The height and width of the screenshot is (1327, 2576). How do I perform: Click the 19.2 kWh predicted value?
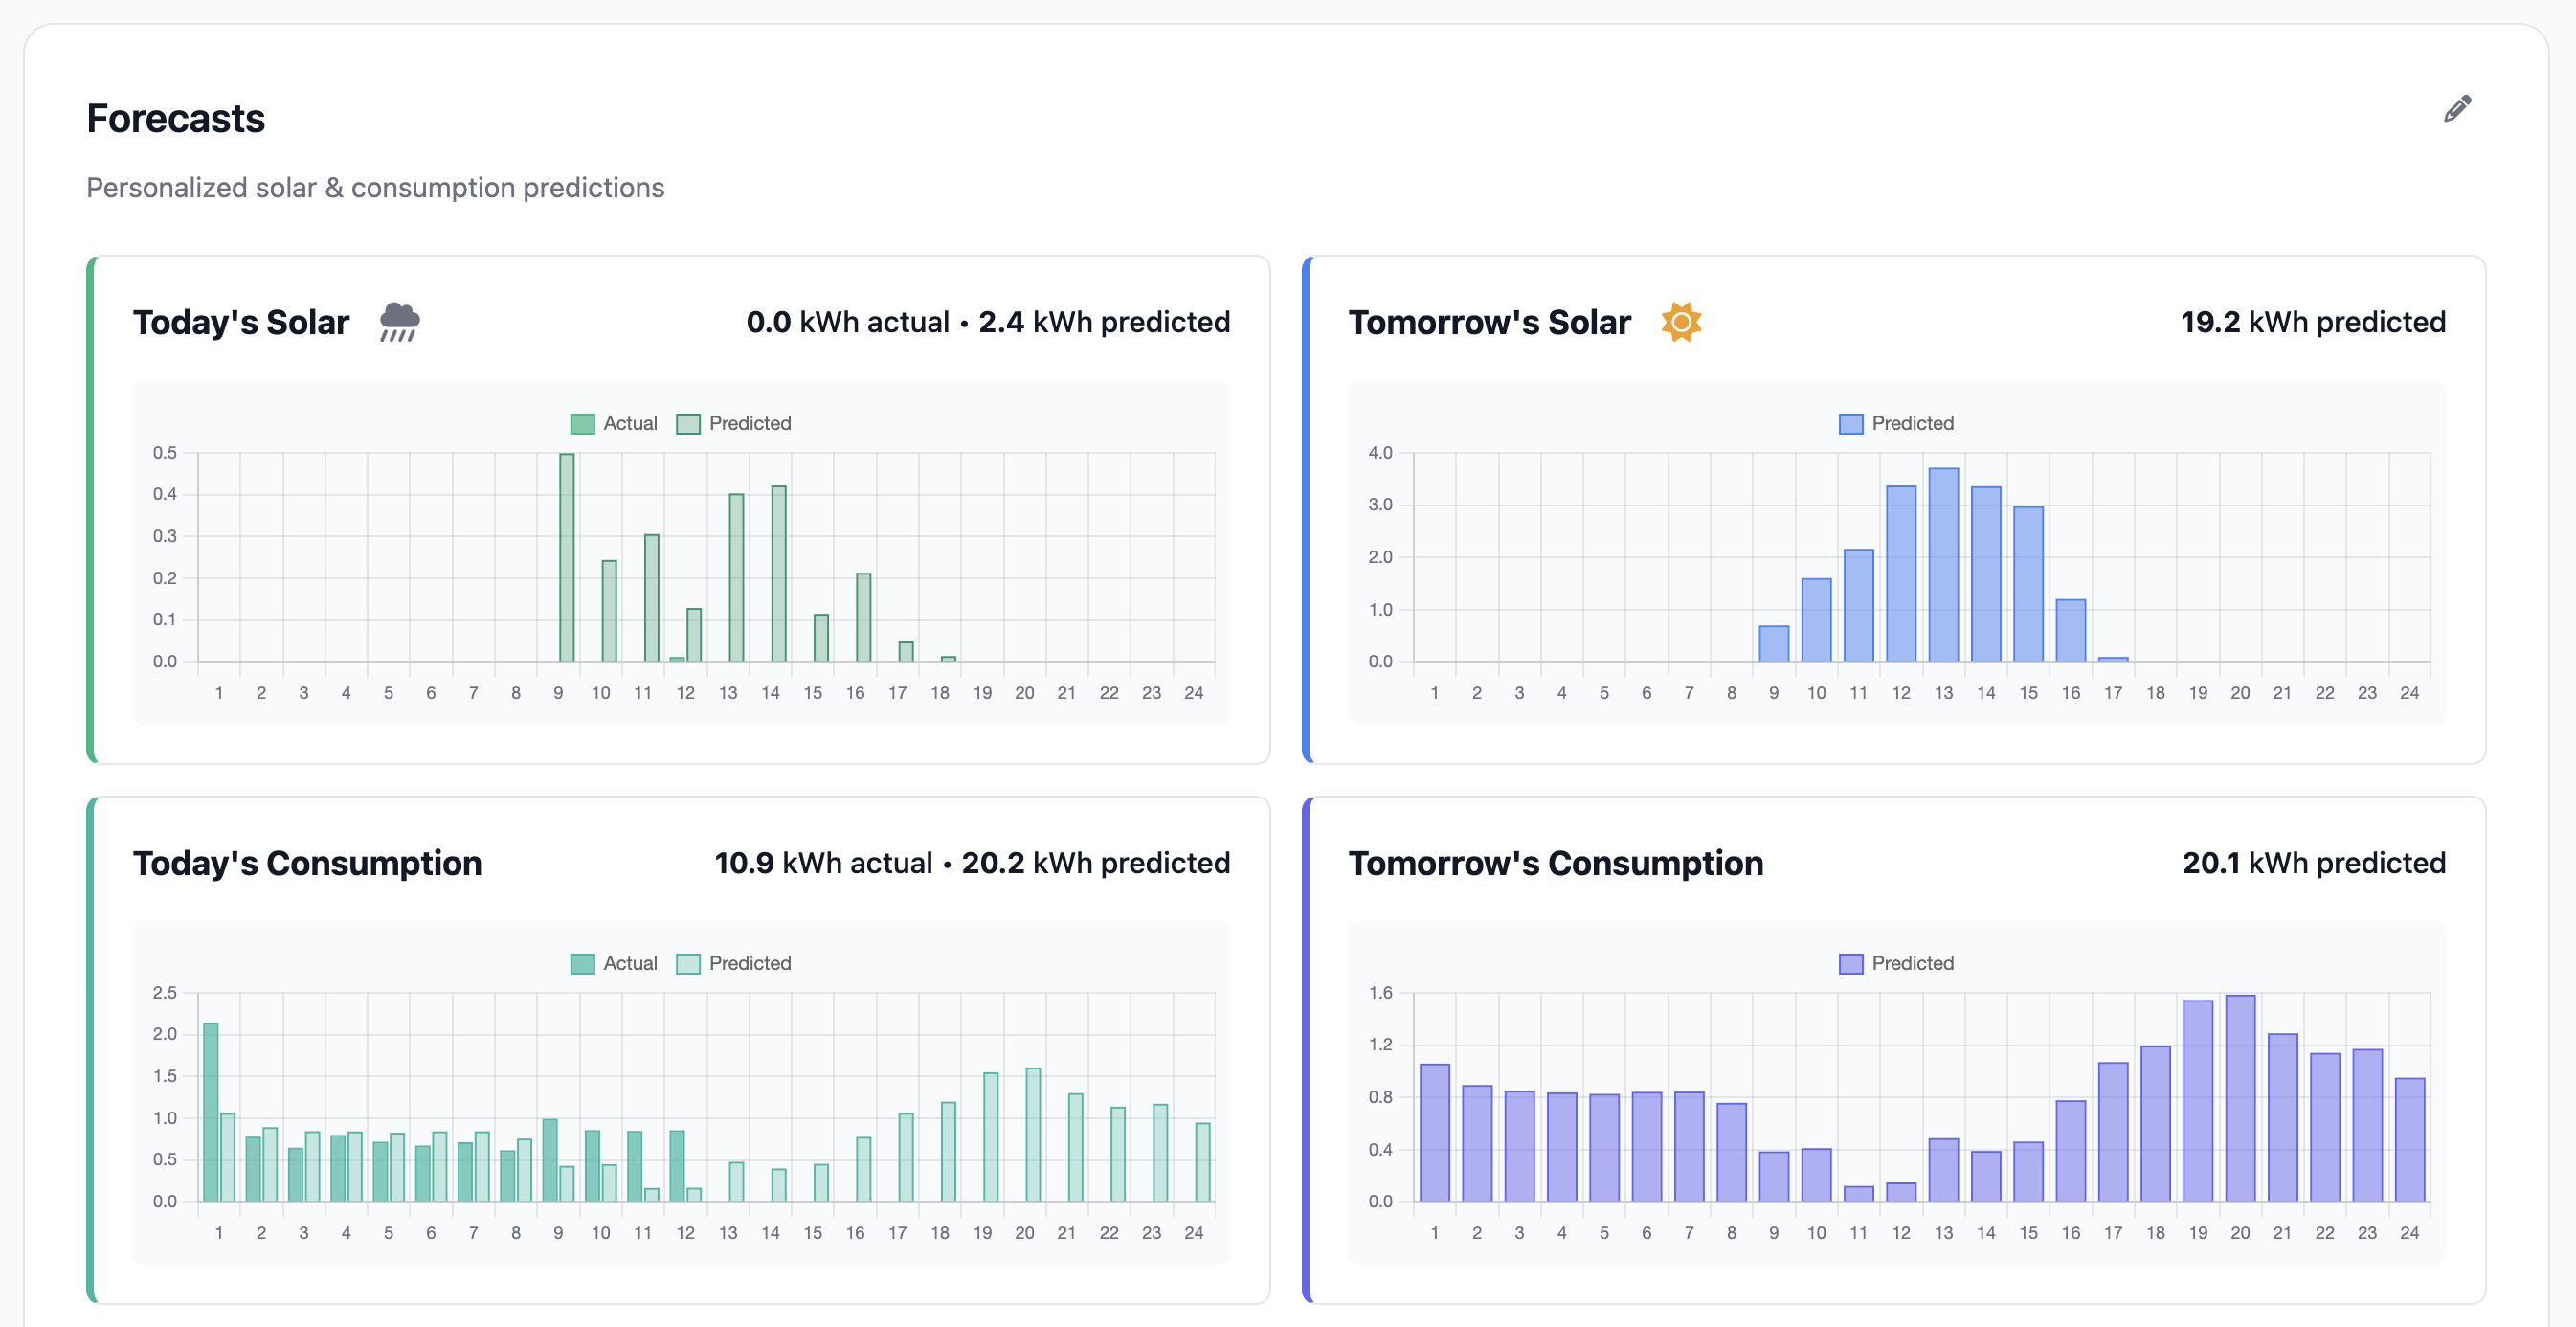(x=2312, y=321)
